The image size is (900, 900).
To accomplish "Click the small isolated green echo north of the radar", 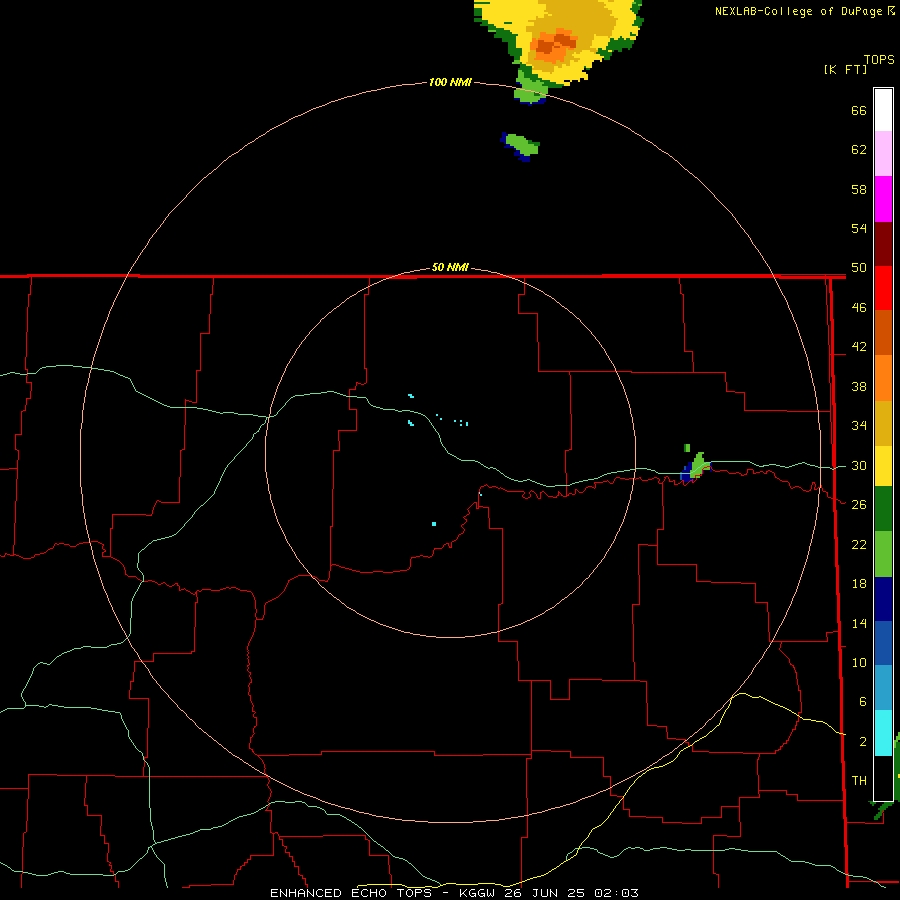I will [x=520, y=146].
